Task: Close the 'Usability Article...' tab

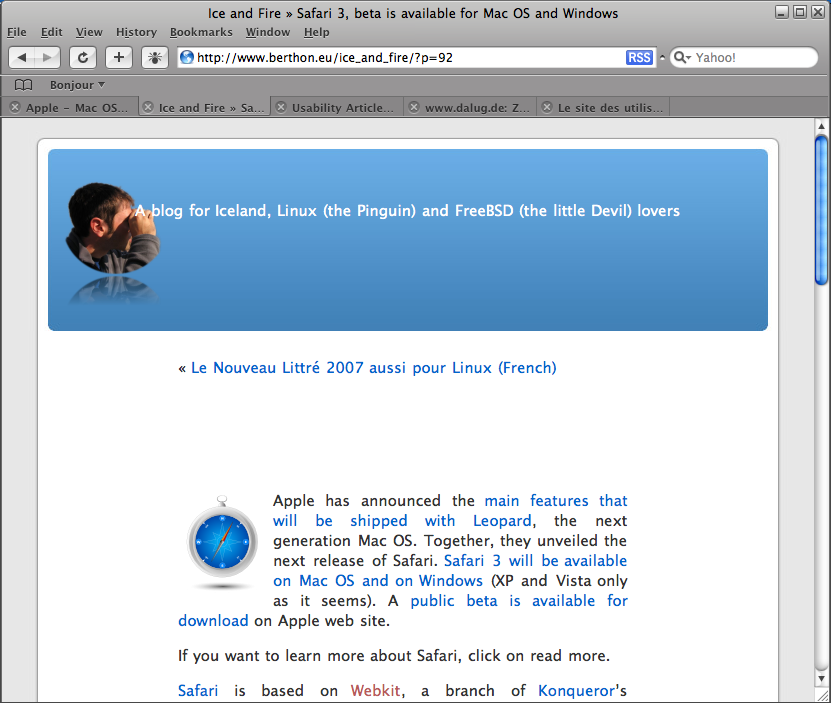Action: 281,107
